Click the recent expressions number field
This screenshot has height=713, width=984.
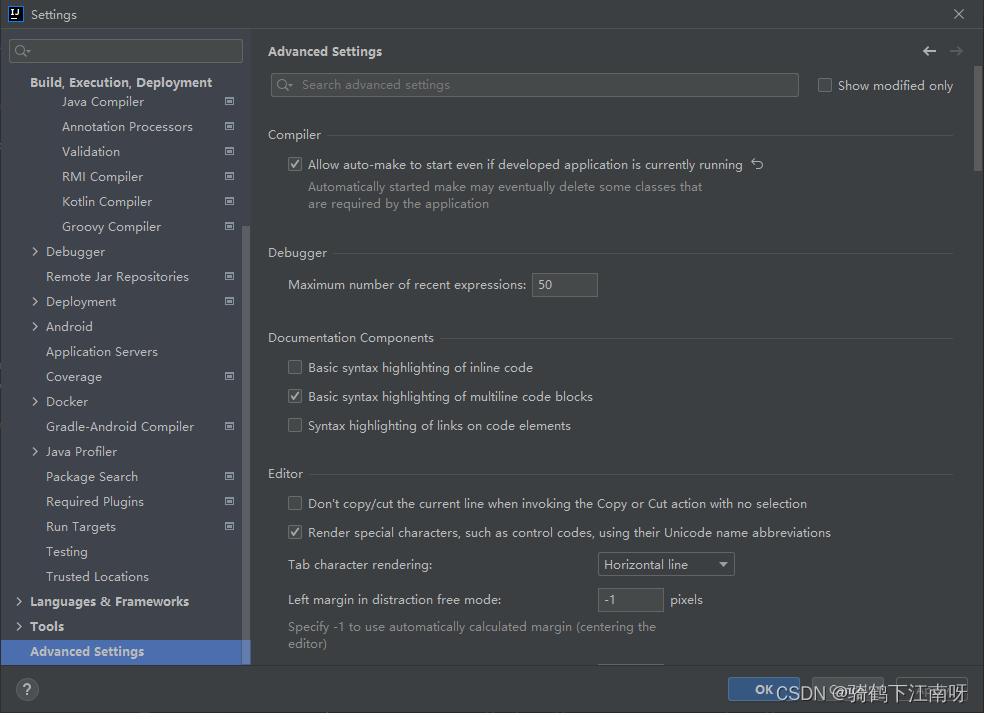[564, 284]
